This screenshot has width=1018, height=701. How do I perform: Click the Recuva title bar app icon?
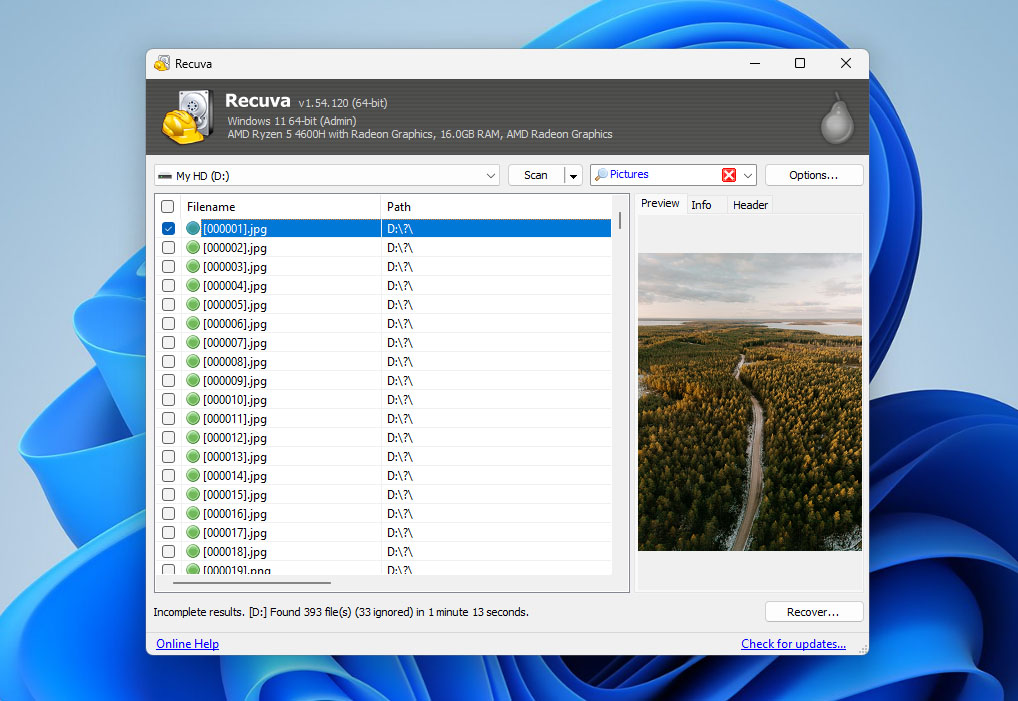pos(162,64)
